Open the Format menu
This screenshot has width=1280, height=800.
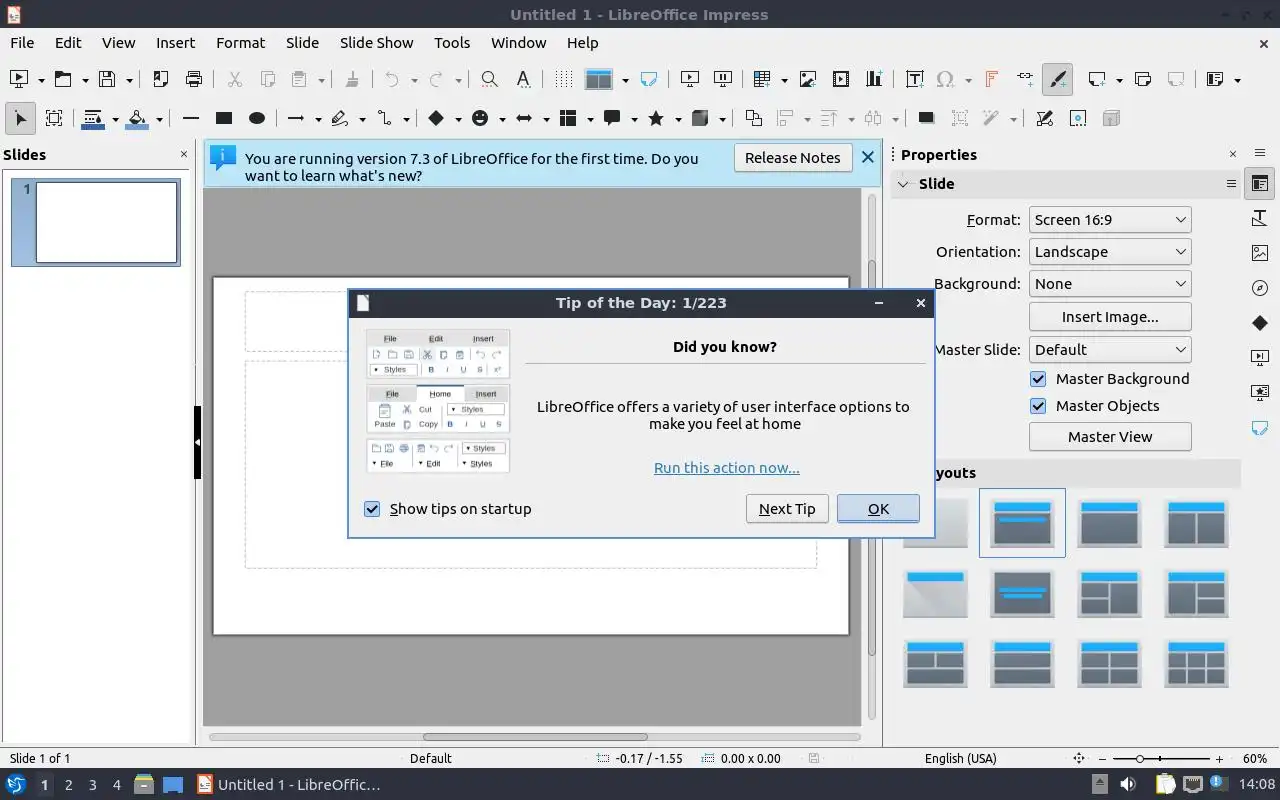tap(240, 43)
